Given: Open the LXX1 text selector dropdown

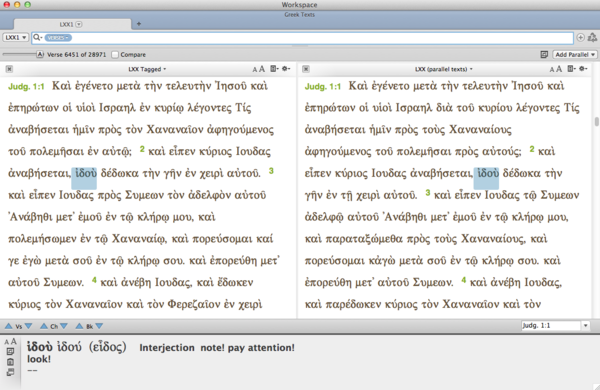Looking at the screenshot, I should pos(15,38).
